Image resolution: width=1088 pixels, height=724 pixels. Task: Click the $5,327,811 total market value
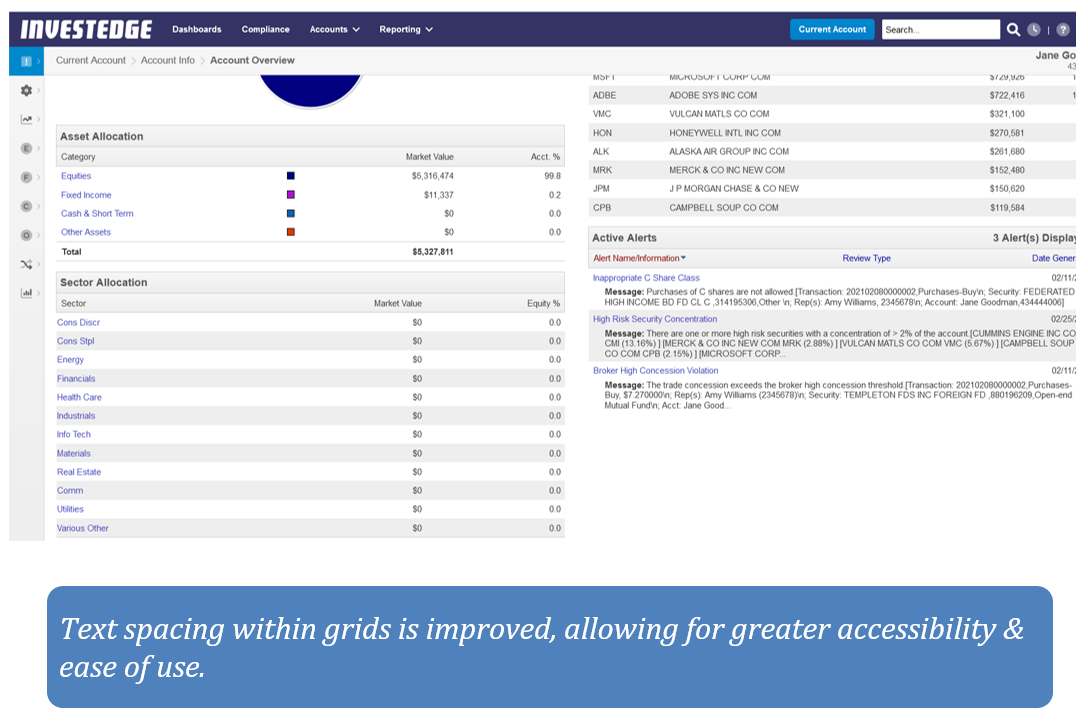432,252
